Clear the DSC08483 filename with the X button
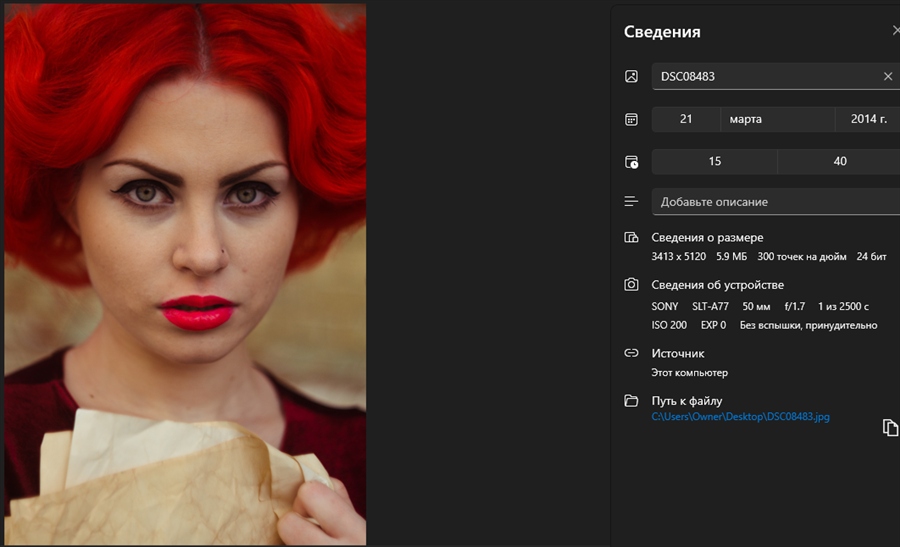The height and width of the screenshot is (547, 900). [x=888, y=76]
